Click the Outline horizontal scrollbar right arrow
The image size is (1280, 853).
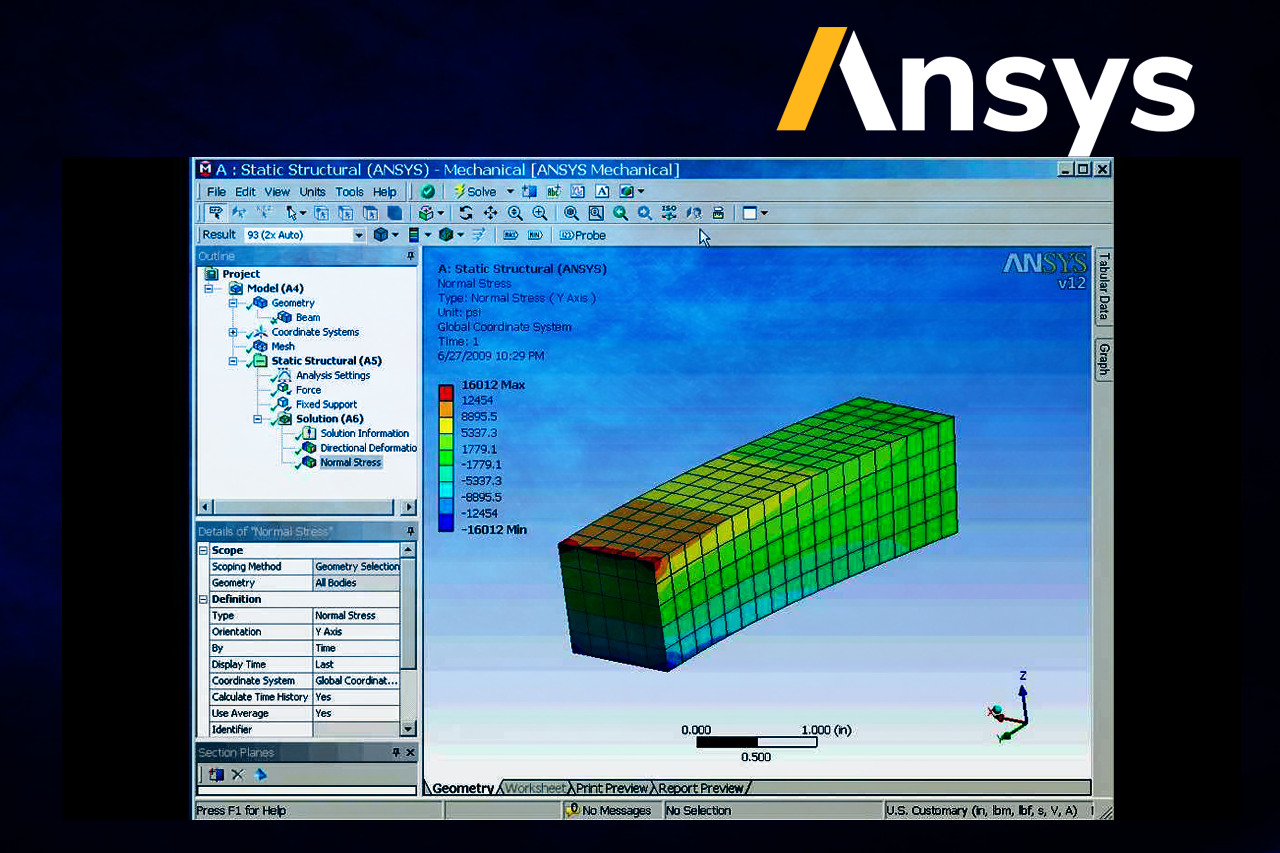pyautogui.click(x=408, y=507)
